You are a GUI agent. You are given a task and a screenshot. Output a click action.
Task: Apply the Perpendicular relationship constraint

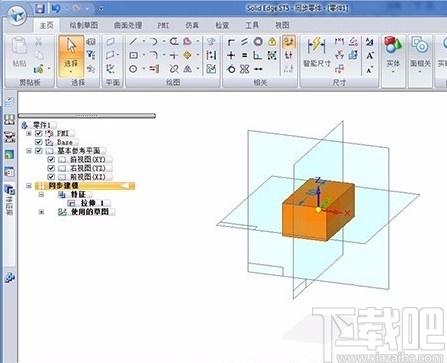click(x=257, y=55)
